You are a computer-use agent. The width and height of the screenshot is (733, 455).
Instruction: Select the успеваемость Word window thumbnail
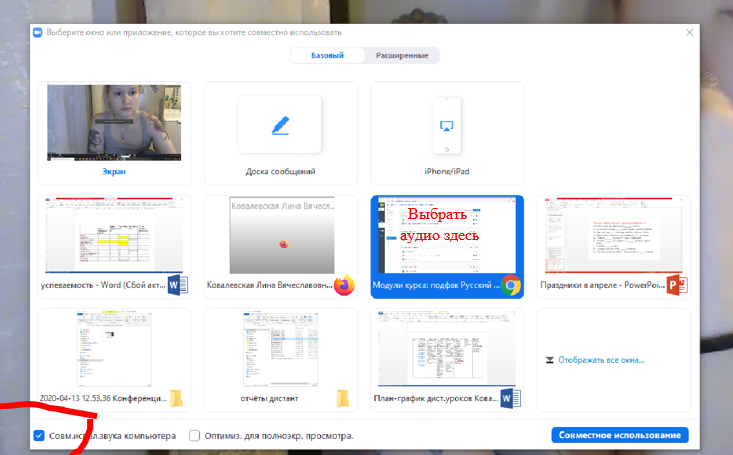pos(113,235)
